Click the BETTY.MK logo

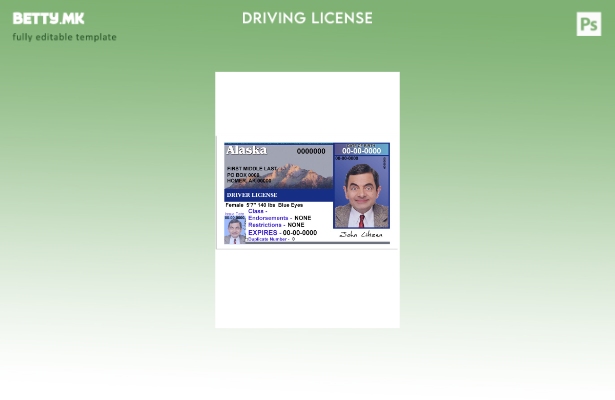click(48, 18)
